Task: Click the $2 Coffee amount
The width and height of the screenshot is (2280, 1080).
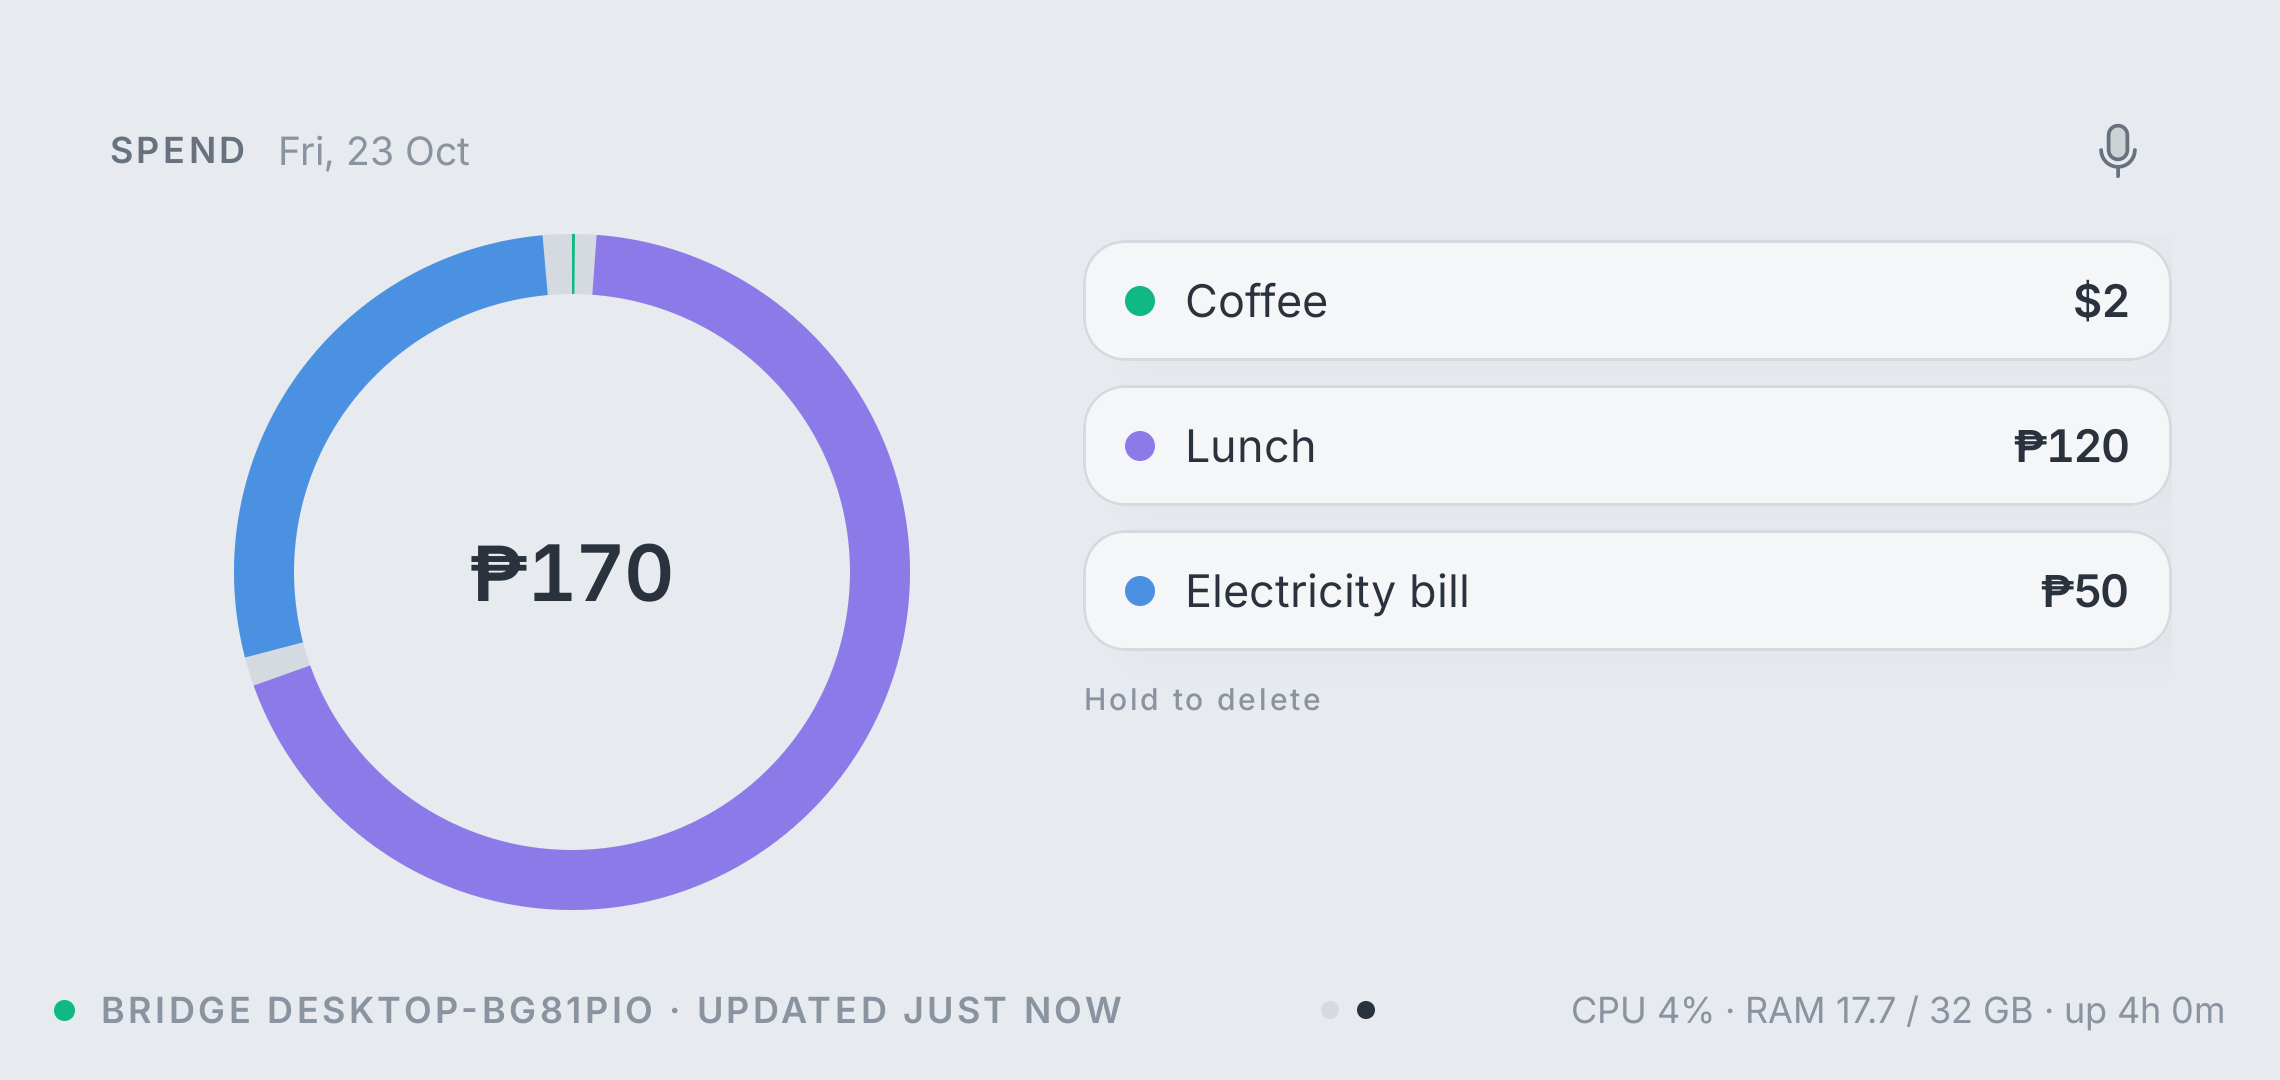Action: (x=2101, y=301)
